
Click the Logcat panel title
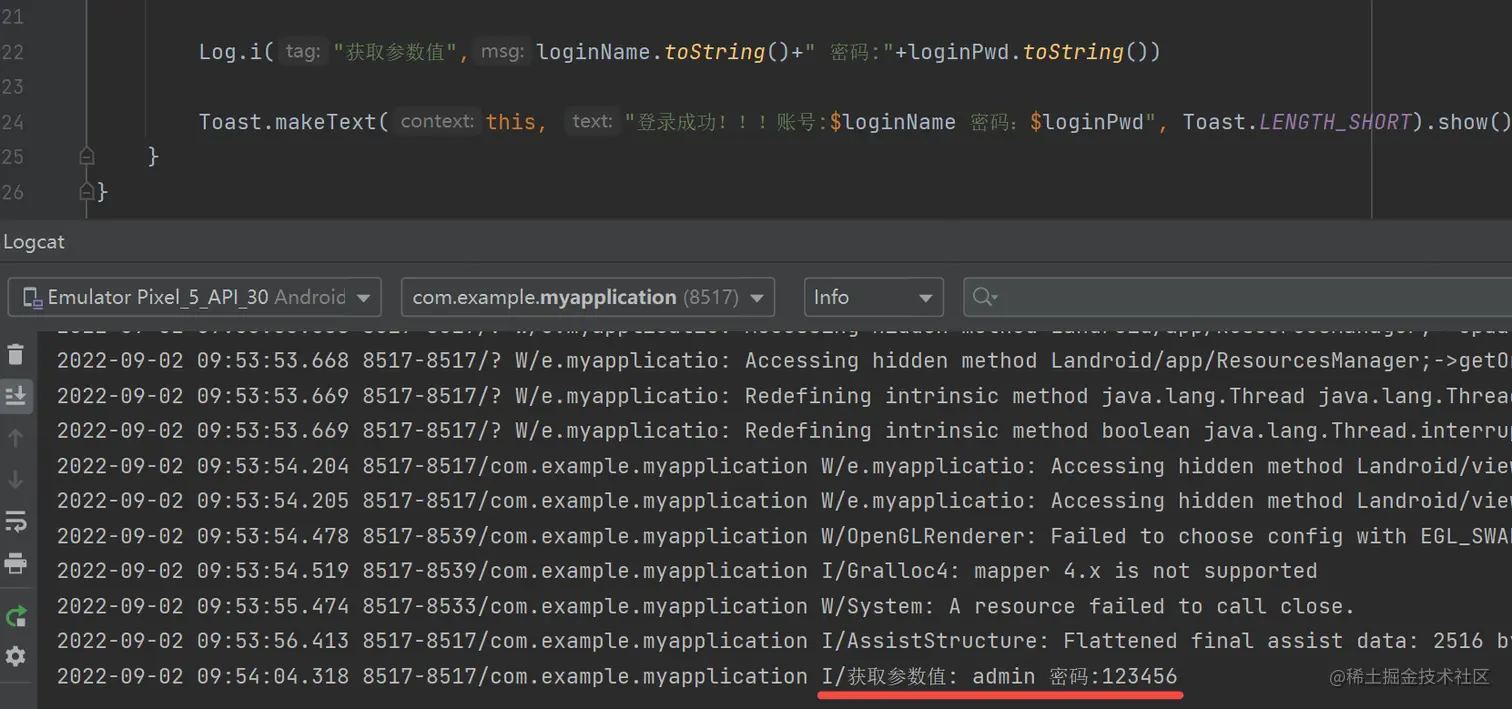(x=34, y=242)
